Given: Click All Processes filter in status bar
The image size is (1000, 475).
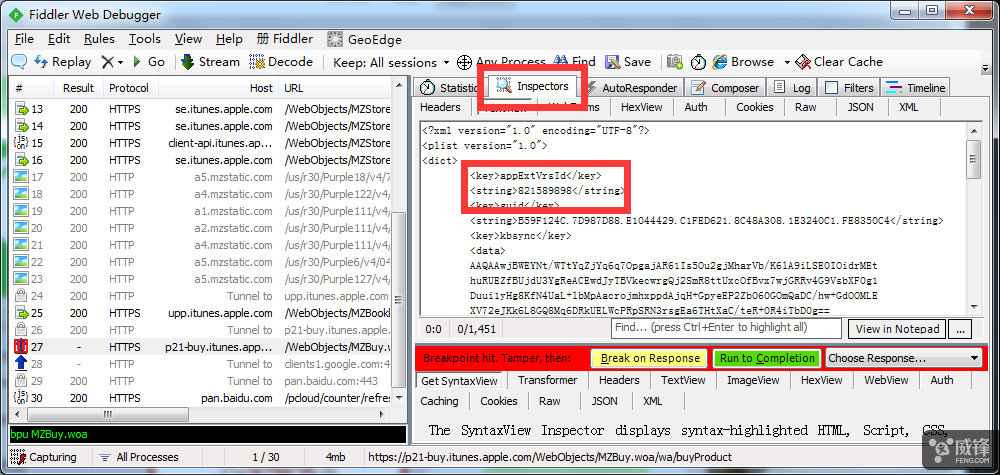Looking at the screenshot, I should point(140,457).
